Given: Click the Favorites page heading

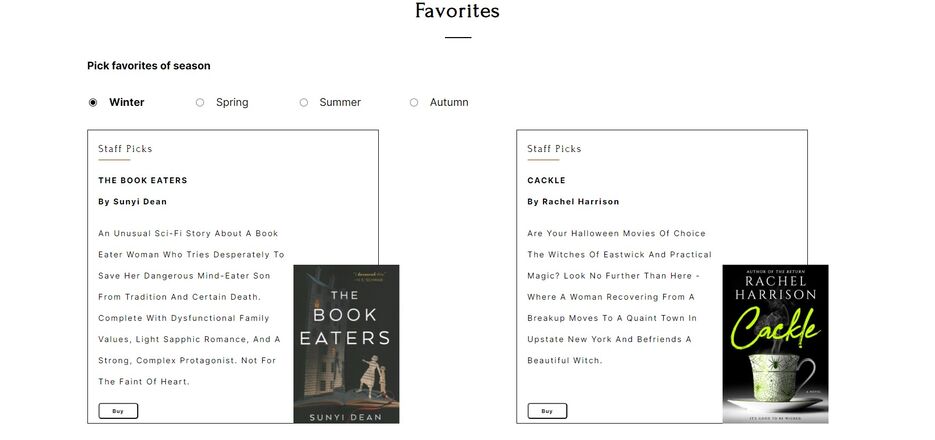Looking at the screenshot, I should click(x=457, y=11).
